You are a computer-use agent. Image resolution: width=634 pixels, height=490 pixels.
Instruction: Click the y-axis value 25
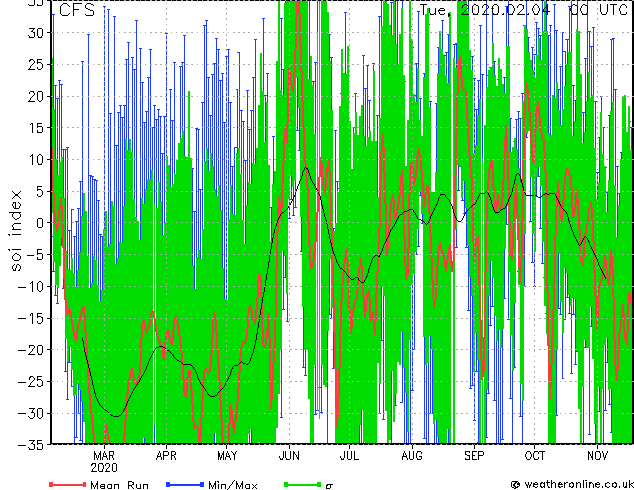35,64
